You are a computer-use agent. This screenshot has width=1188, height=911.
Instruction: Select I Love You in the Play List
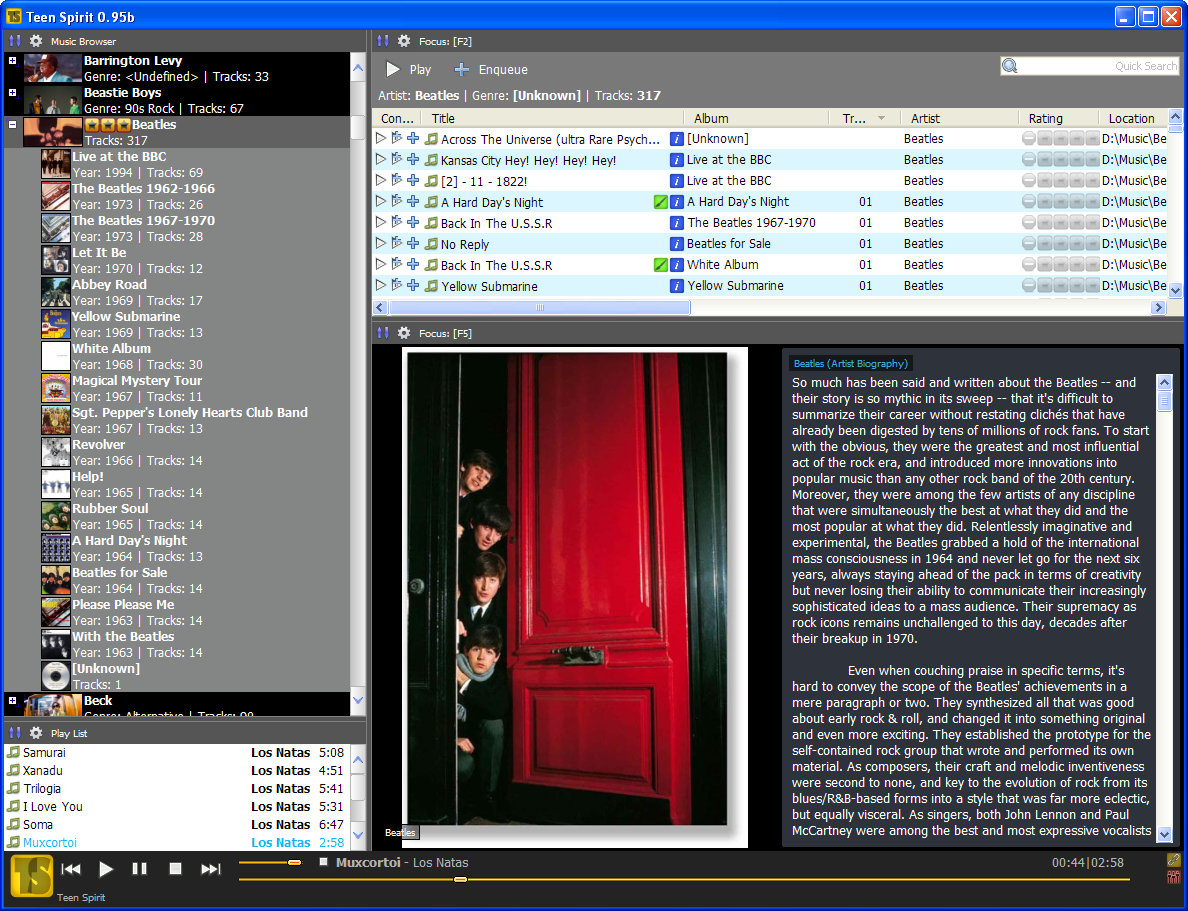pos(176,806)
